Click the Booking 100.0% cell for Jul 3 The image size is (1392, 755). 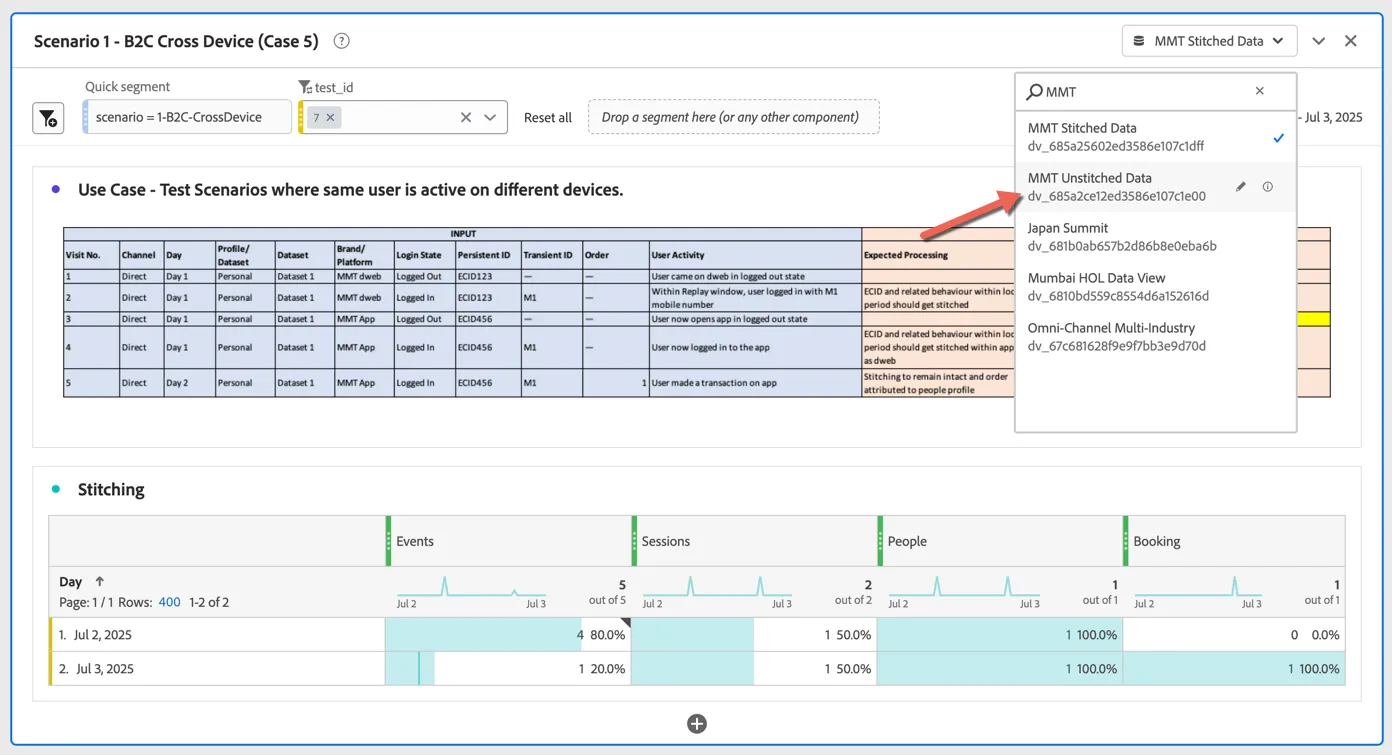click(x=1234, y=669)
